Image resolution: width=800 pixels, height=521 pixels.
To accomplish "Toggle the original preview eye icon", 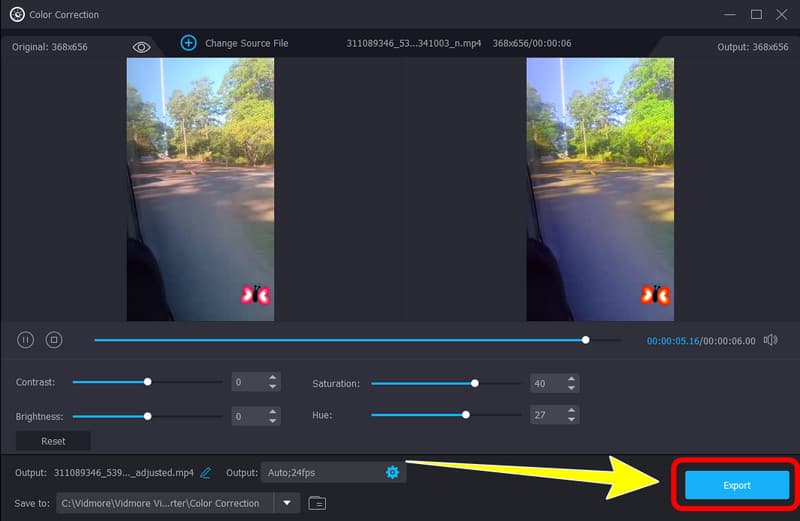I will pos(141,47).
